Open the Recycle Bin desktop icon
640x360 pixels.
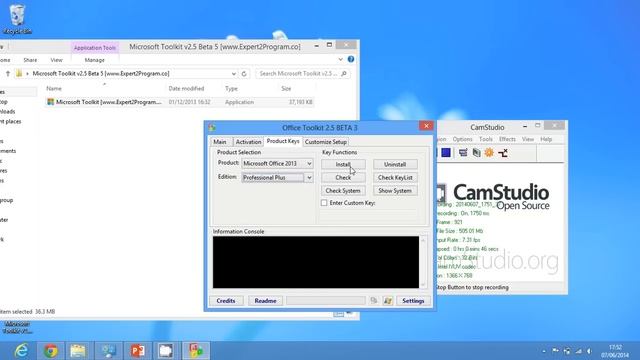point(17,19)
